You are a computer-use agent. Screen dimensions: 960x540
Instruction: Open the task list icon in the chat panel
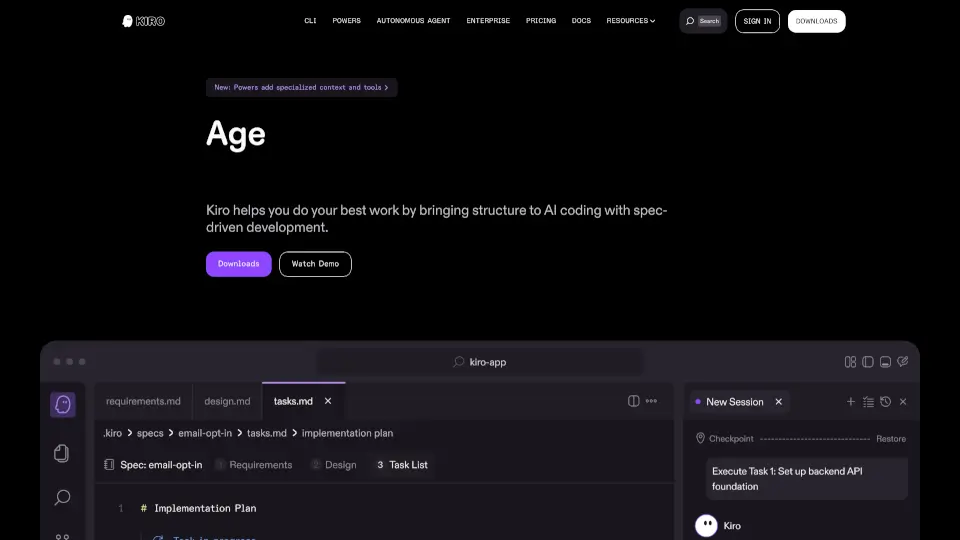(x=868, y=402)
